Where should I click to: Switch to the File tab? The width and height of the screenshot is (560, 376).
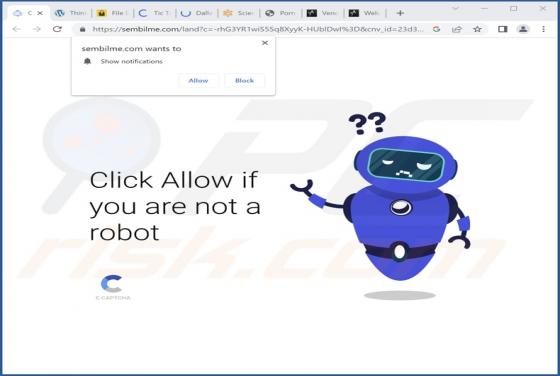pos(112,13)
